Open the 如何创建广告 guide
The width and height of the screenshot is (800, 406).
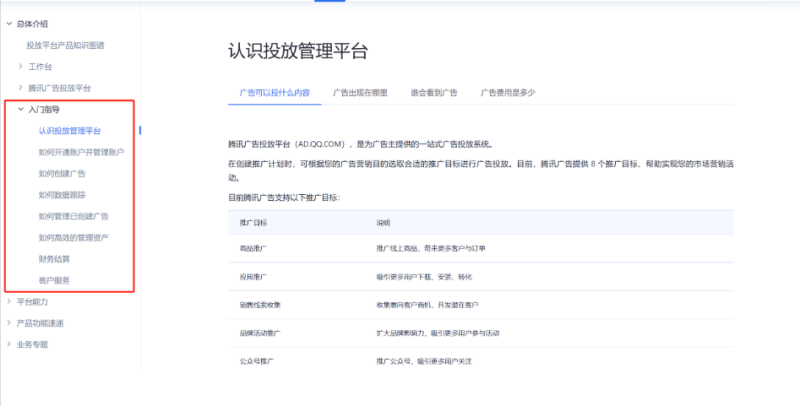coord(62,174)
